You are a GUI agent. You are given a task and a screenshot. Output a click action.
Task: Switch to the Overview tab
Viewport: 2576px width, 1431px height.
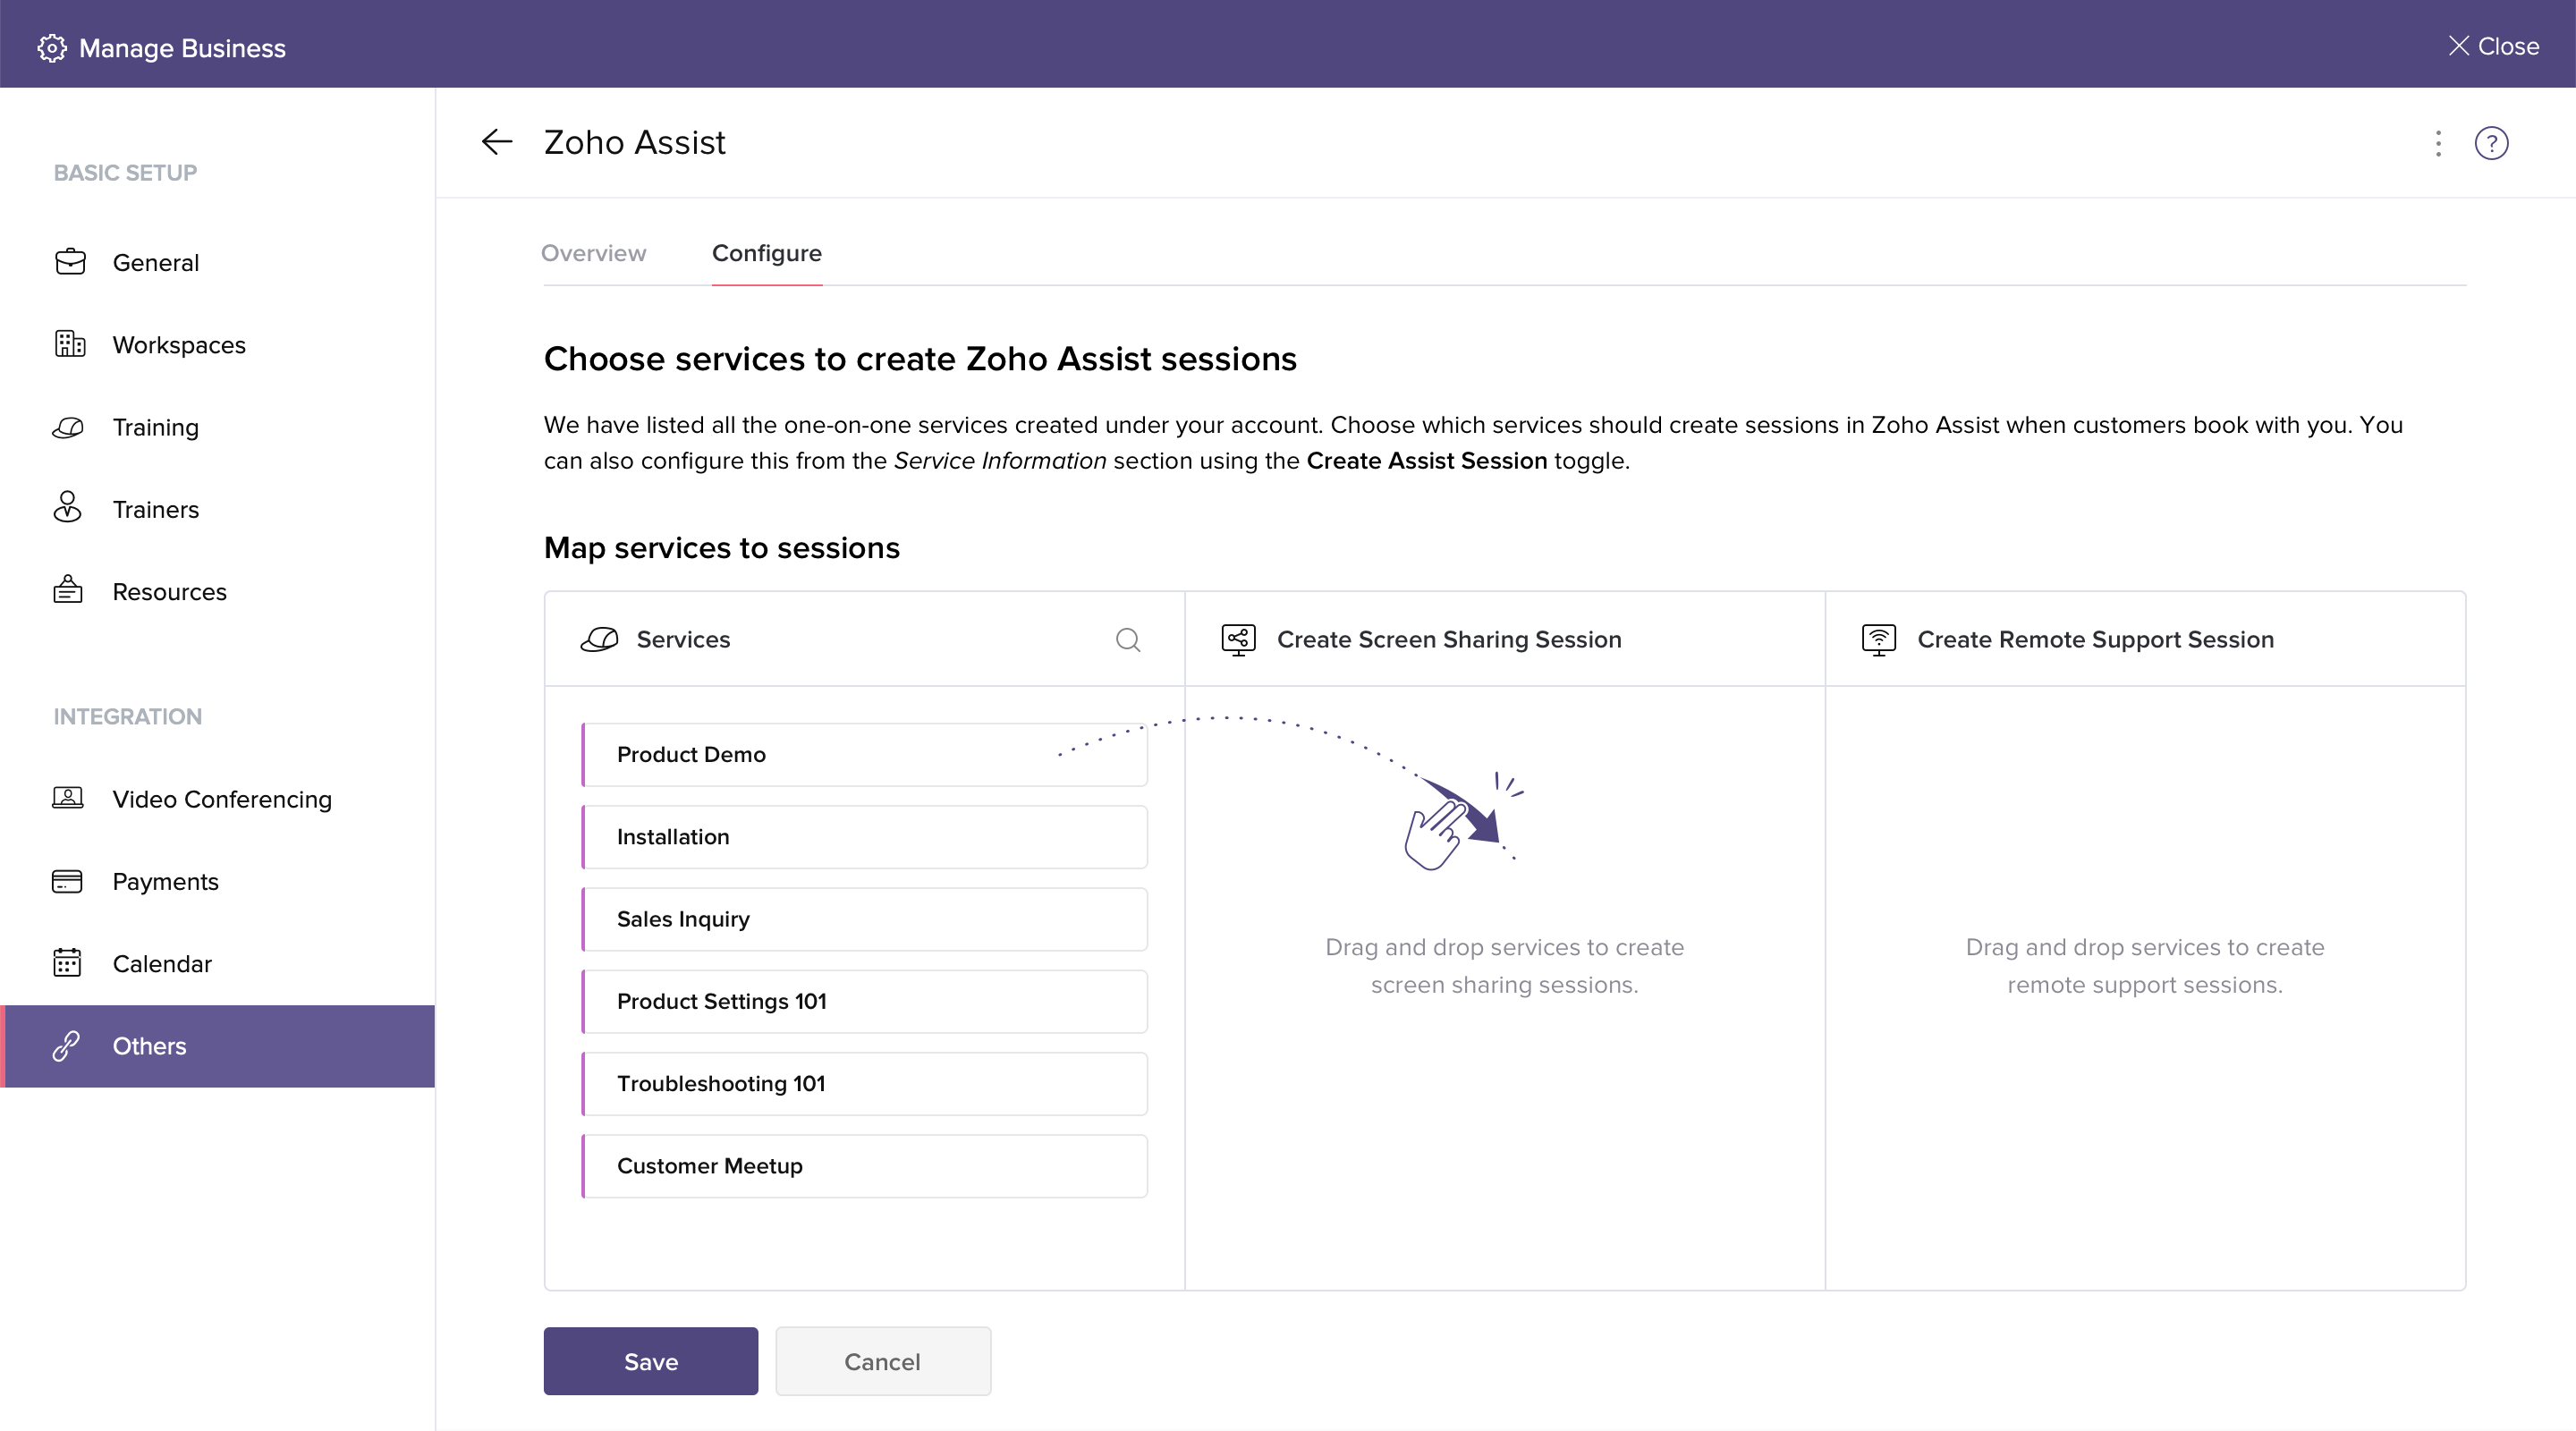[x=593, y=253]
